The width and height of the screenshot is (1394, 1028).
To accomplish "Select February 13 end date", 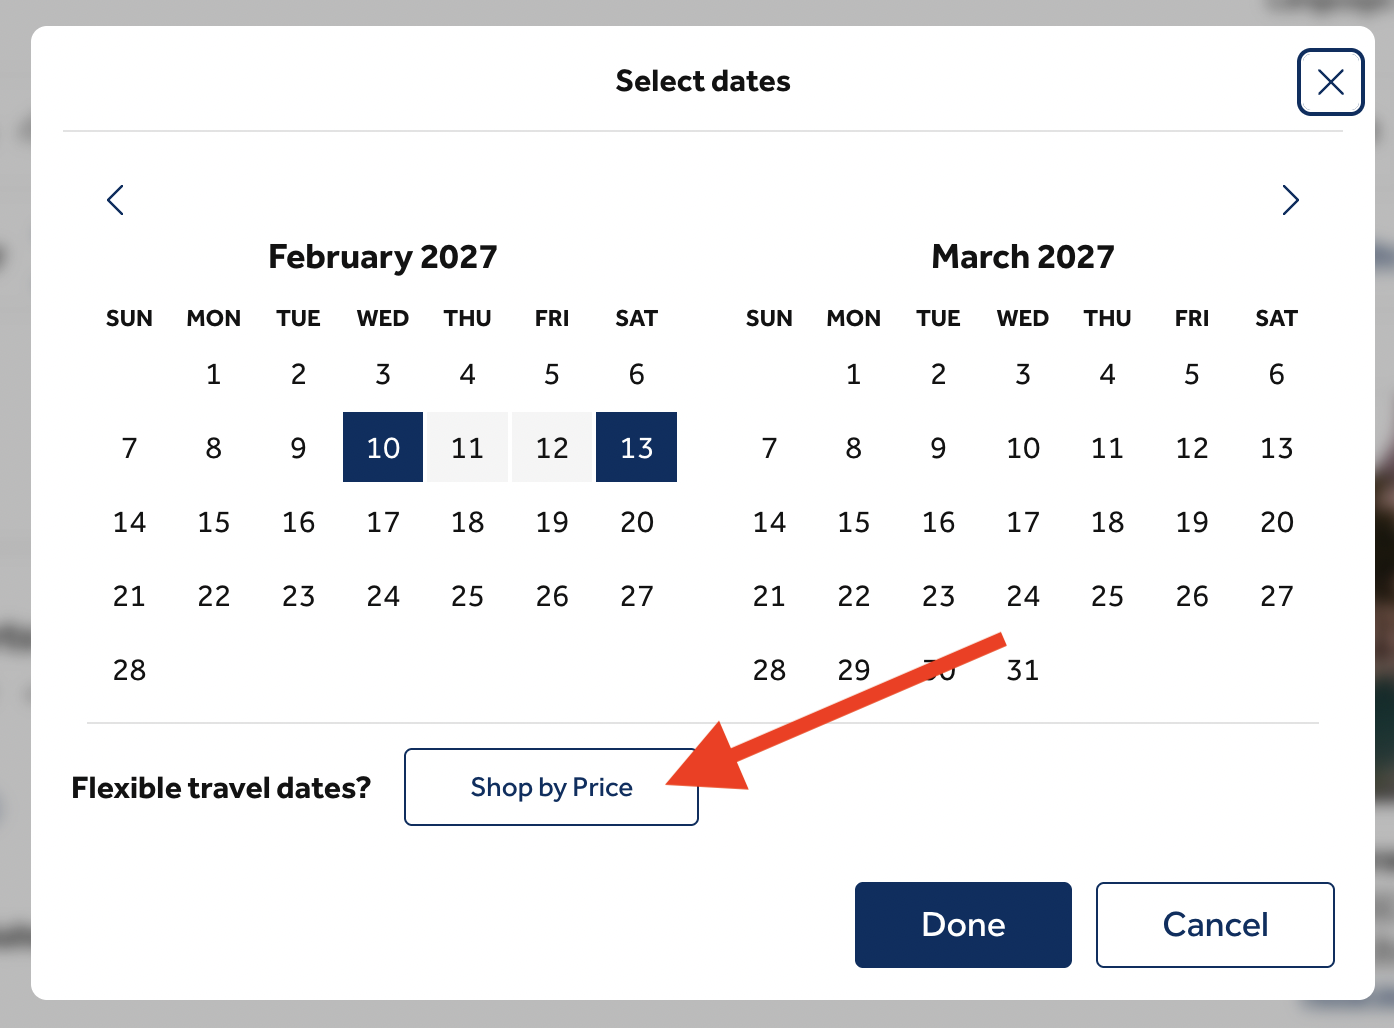I will tap(636, 447).
